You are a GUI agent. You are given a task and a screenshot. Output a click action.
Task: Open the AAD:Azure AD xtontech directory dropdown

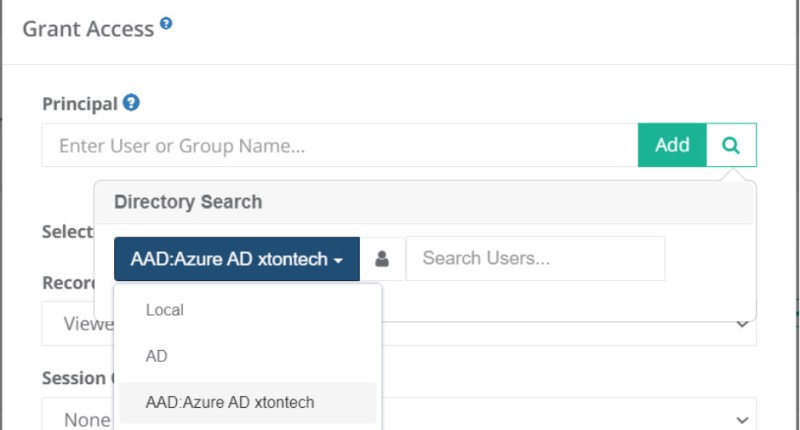237,259
